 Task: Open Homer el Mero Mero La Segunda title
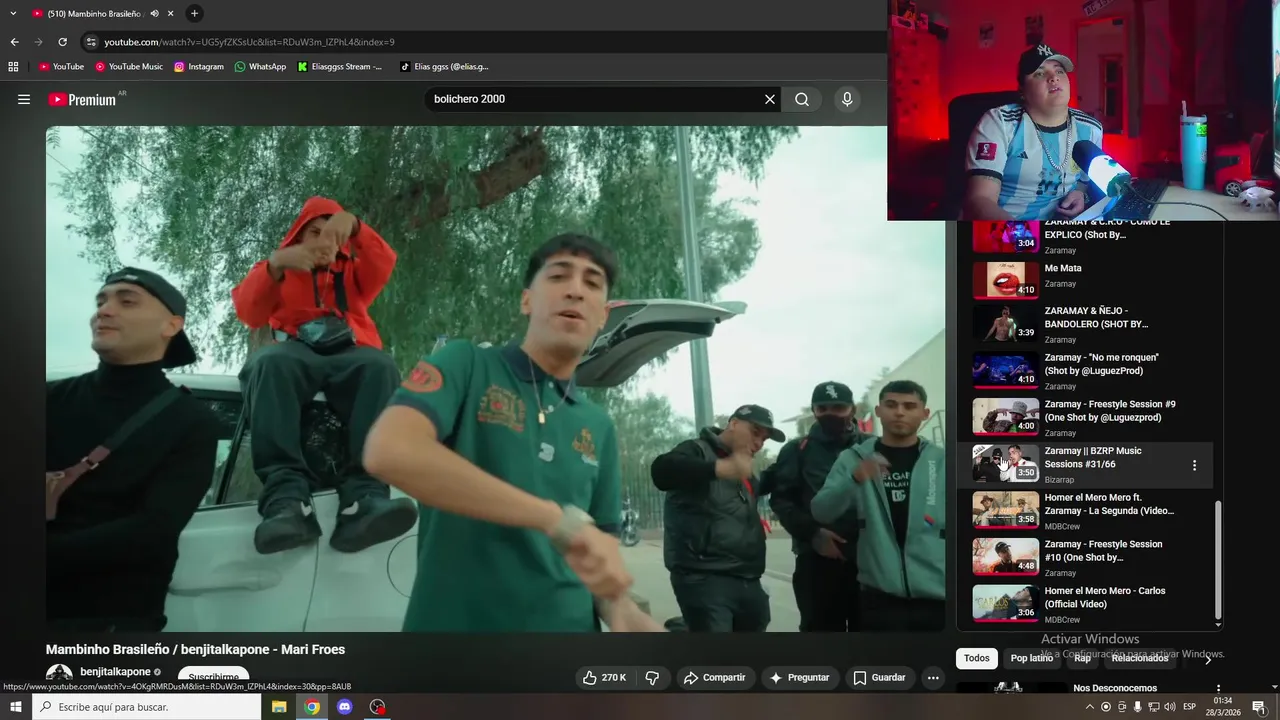pyautogui.click(x=1109, y=504)
